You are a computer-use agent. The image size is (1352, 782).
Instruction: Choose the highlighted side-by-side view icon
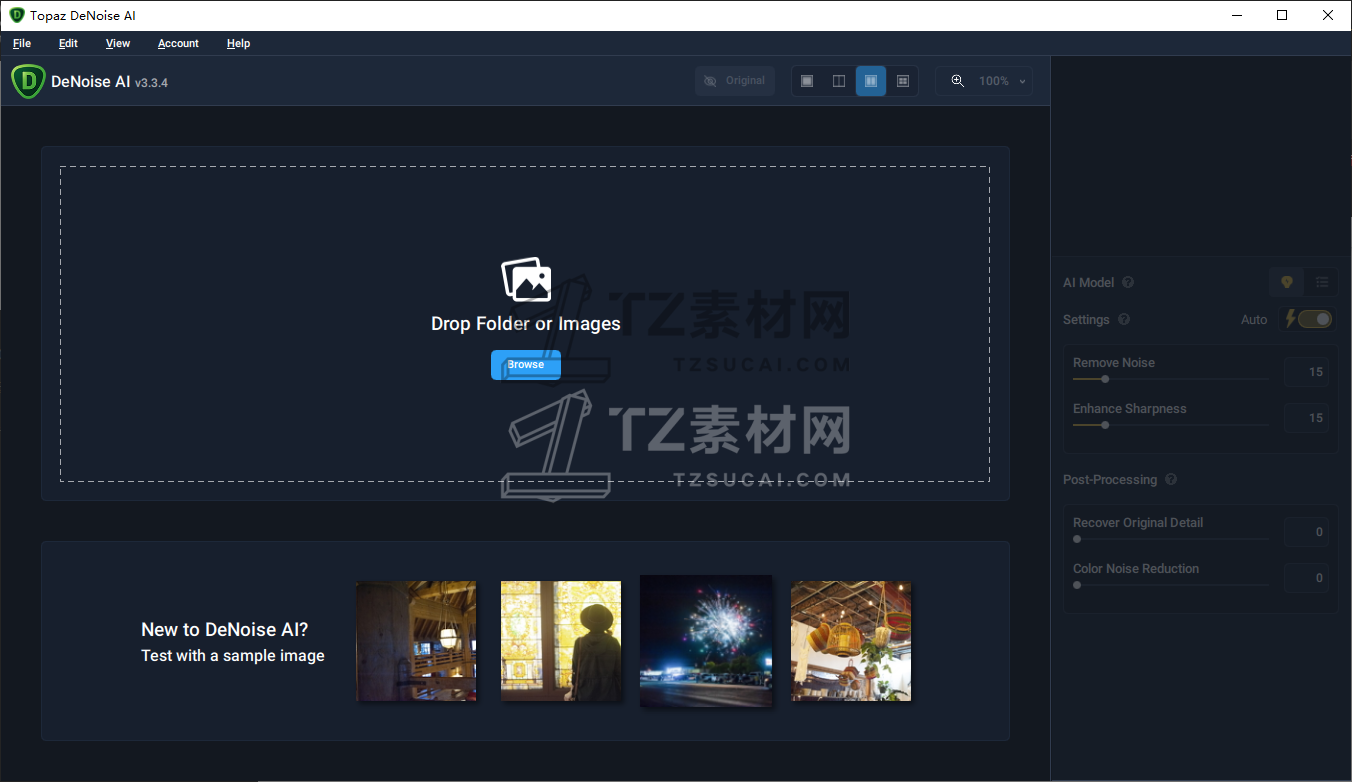pyautogui.click(x=871, y=81)
